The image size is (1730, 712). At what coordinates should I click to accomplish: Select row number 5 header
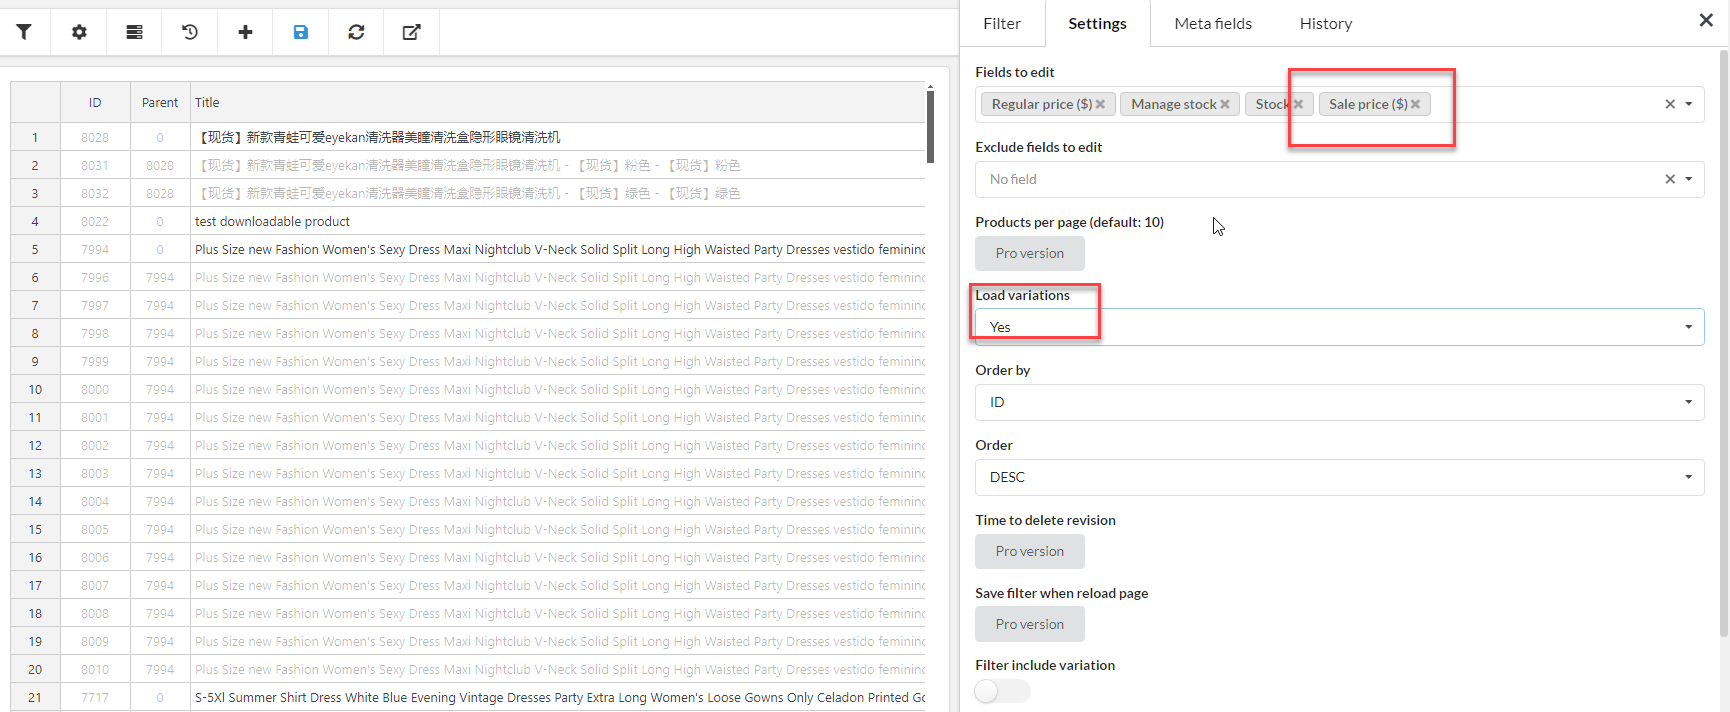click(35, 249)
